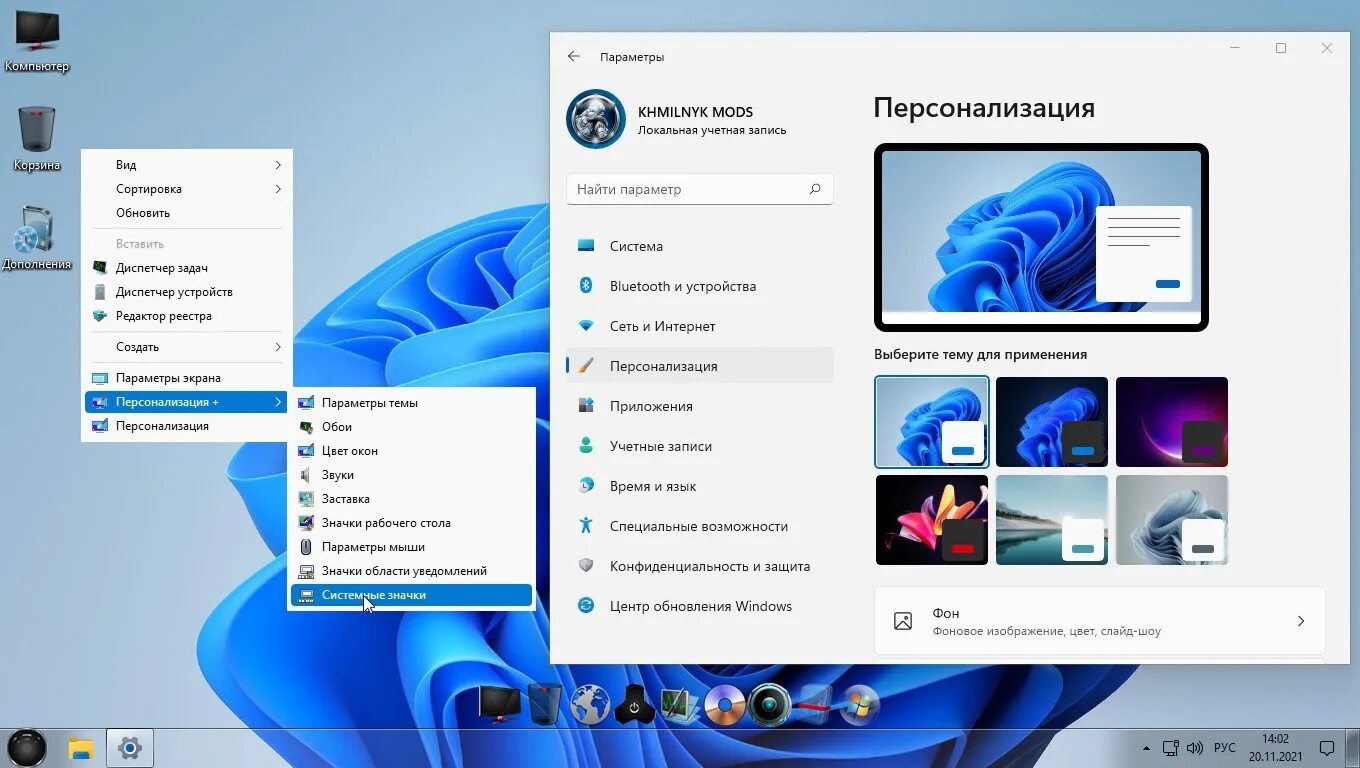Image resolution: width=1360 pixels, height=768 pixels.
Task: Click the network icon in the system tray
Action: pos(1171,748)
